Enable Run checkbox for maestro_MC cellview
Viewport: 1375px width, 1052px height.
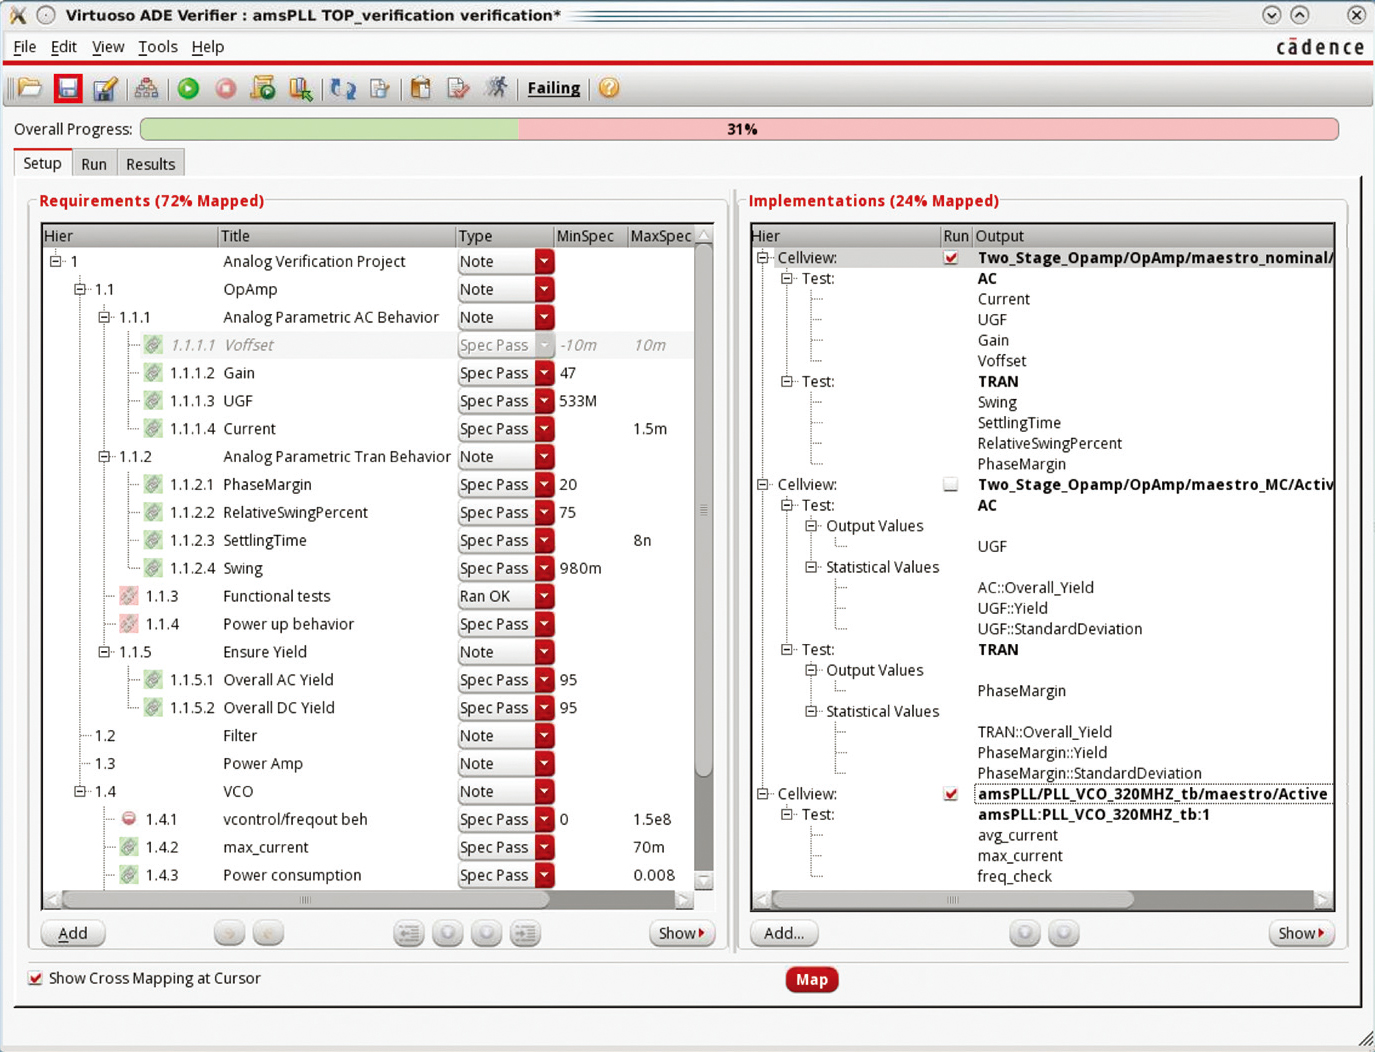point(950,485)
